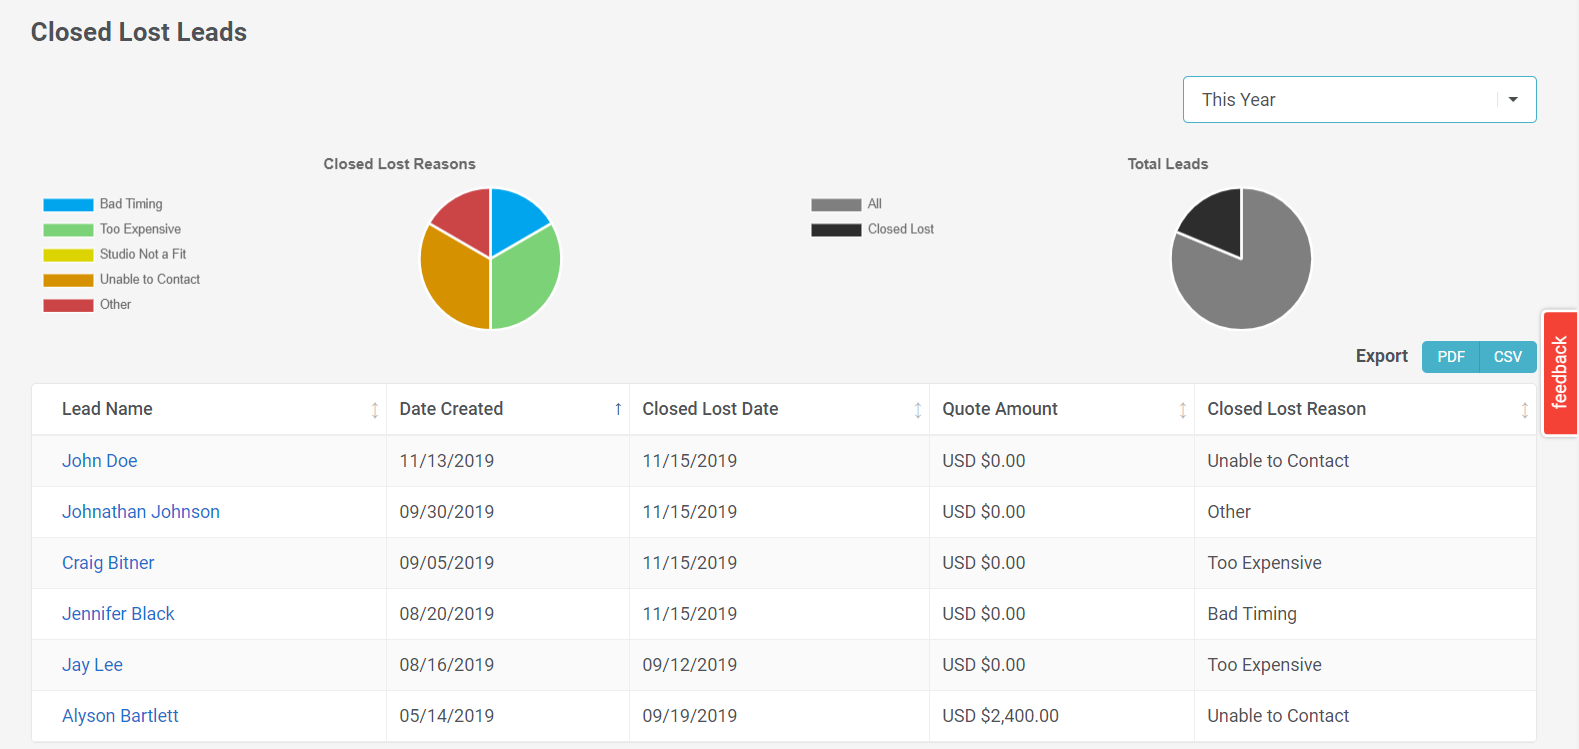Viewport: 1579px width, 749px height.
Task: Export the report as PDF
Action: (1450, 357)
